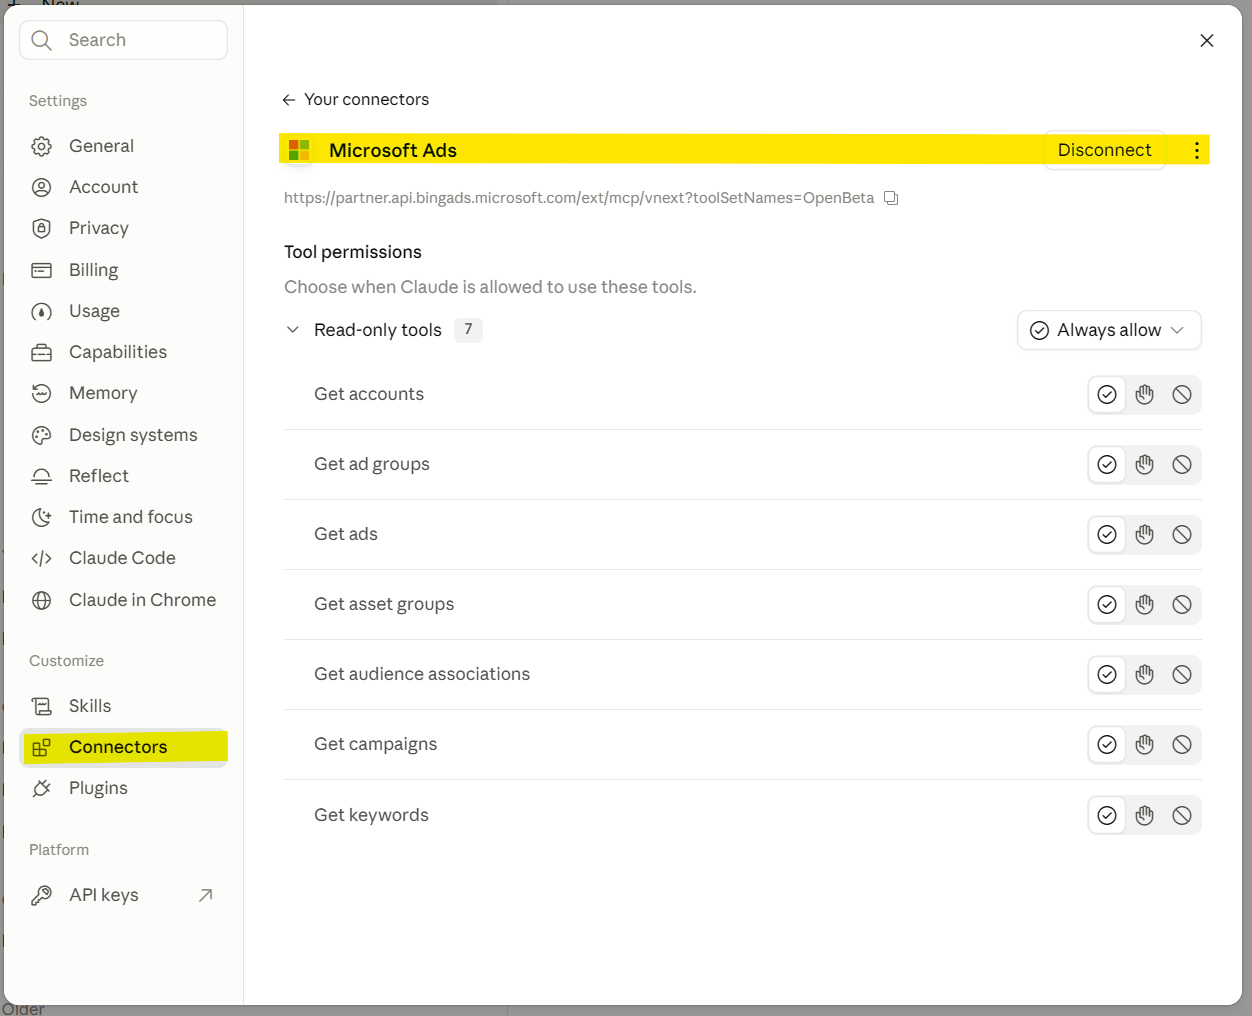Click the Get keywords label
Viewport: 1252px width, 1016px height.
point(371,815)
